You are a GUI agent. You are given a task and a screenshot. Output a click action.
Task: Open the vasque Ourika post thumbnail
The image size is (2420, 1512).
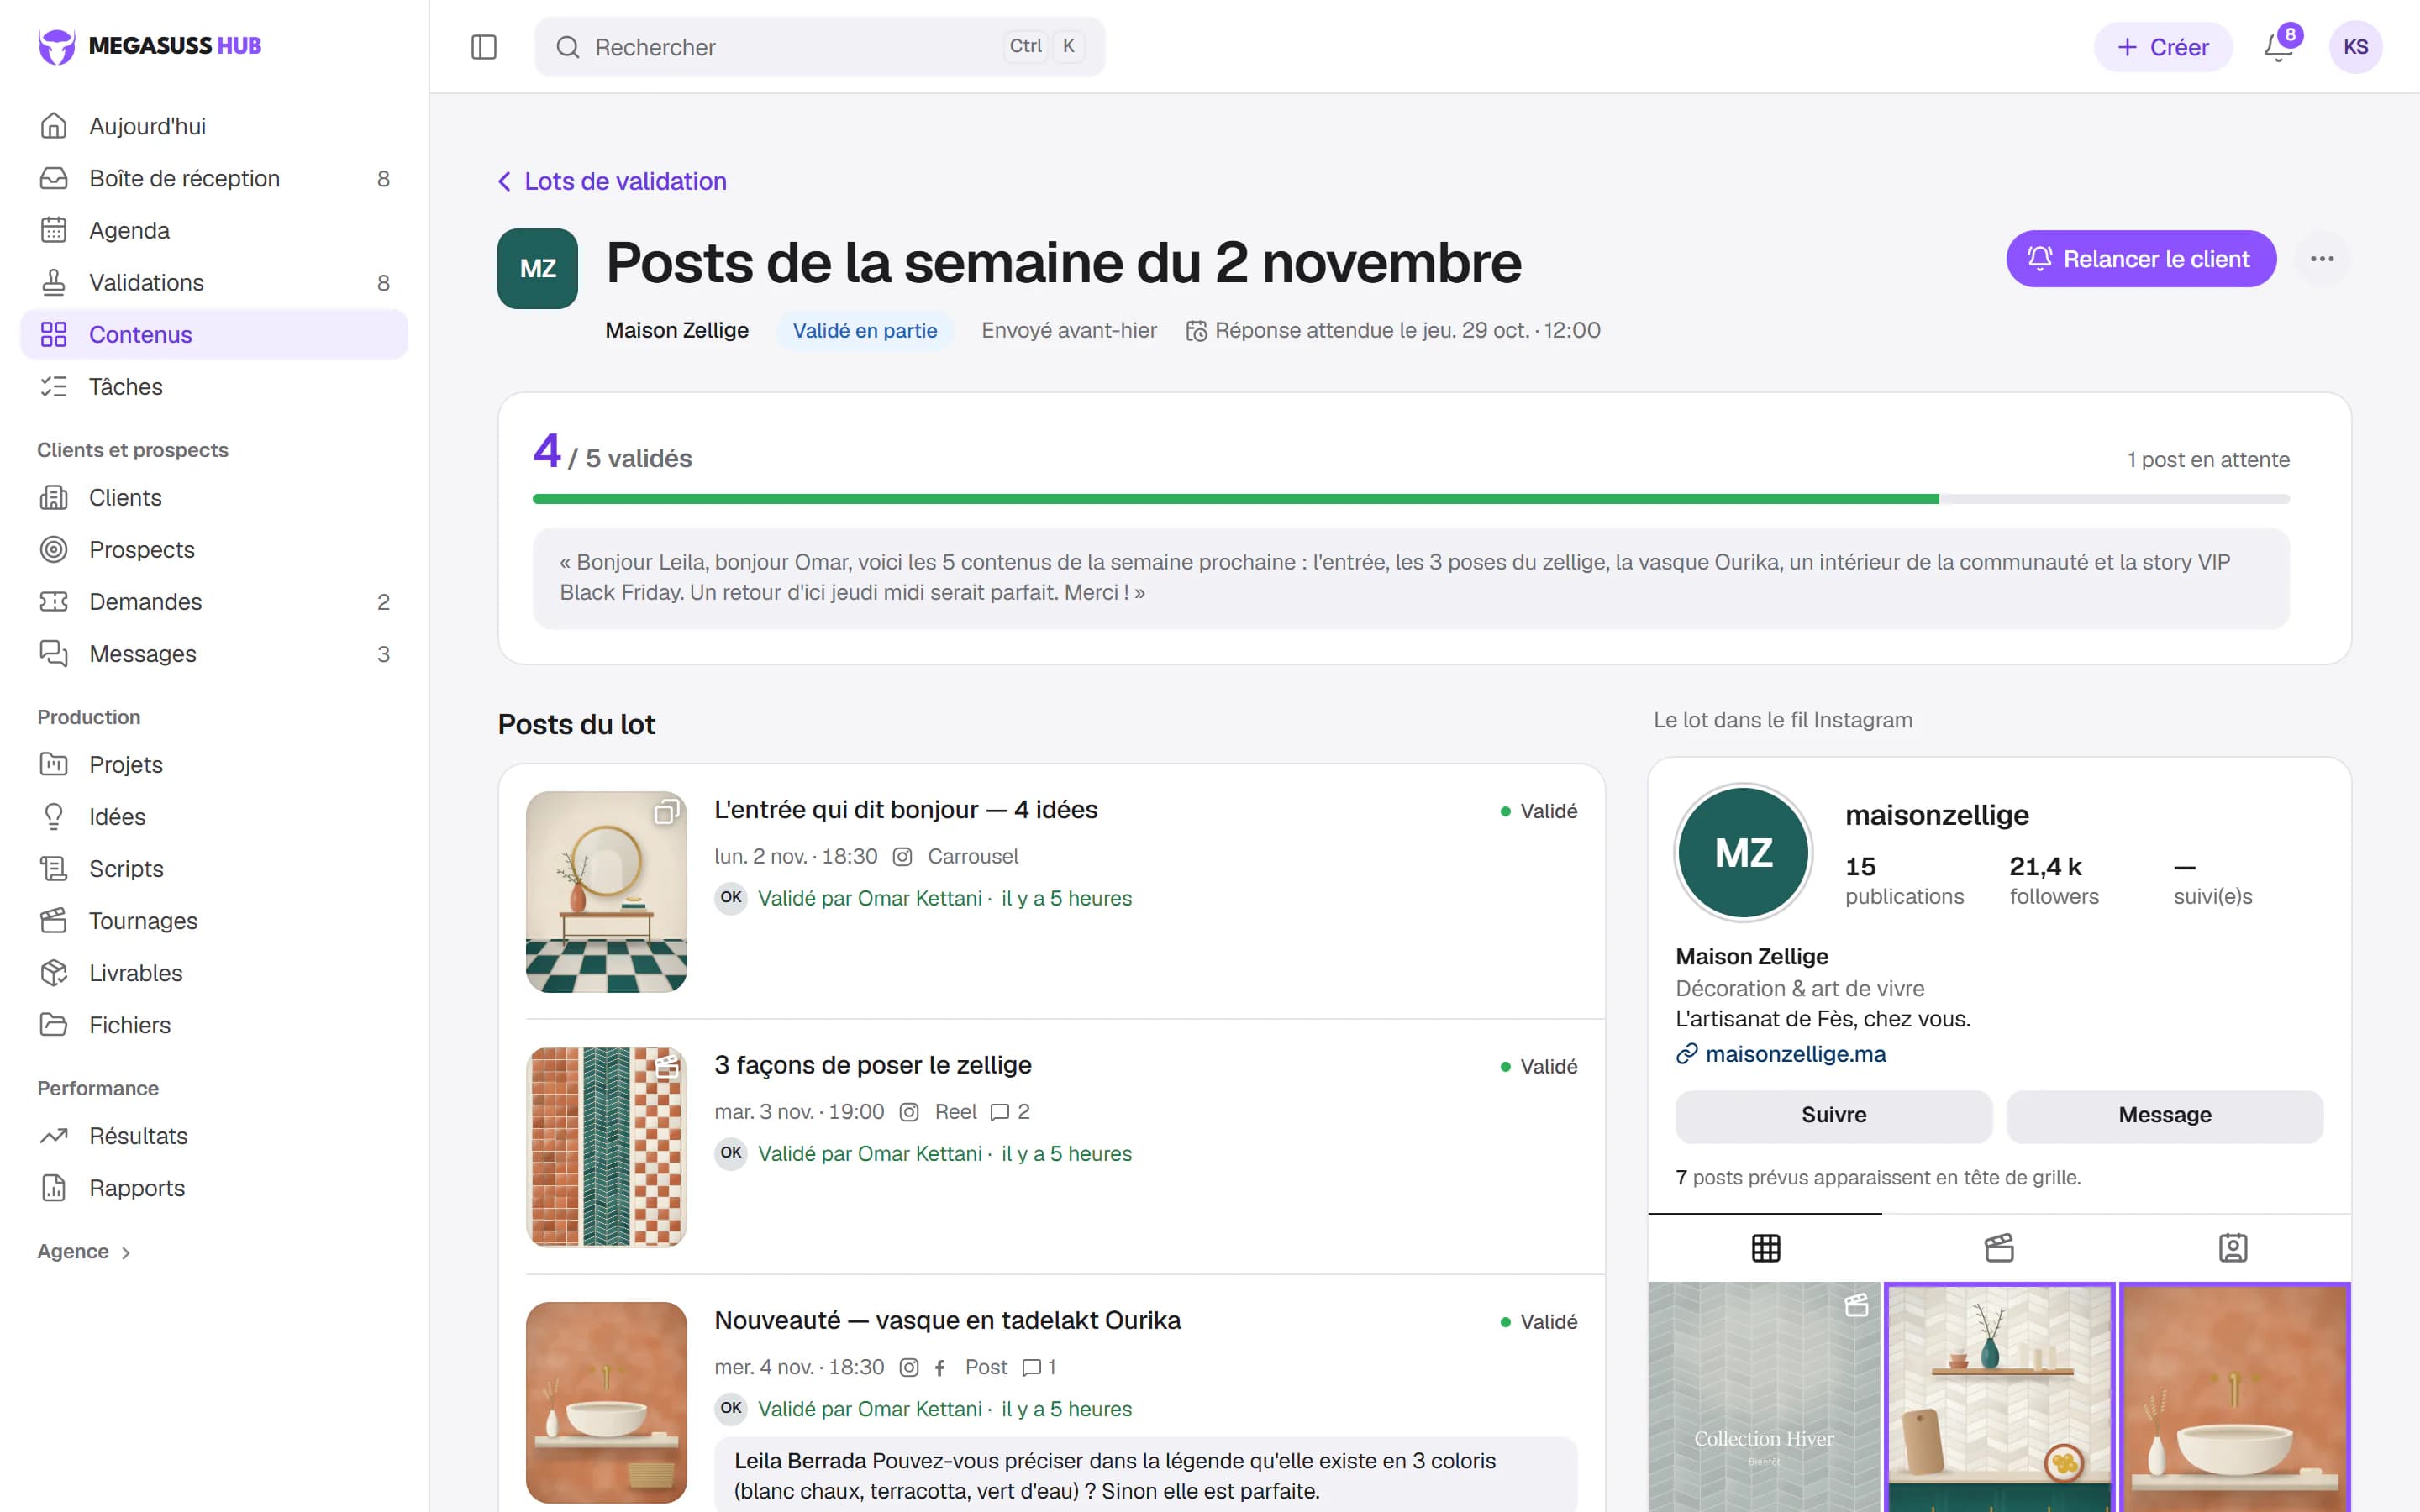[607, 1402]
